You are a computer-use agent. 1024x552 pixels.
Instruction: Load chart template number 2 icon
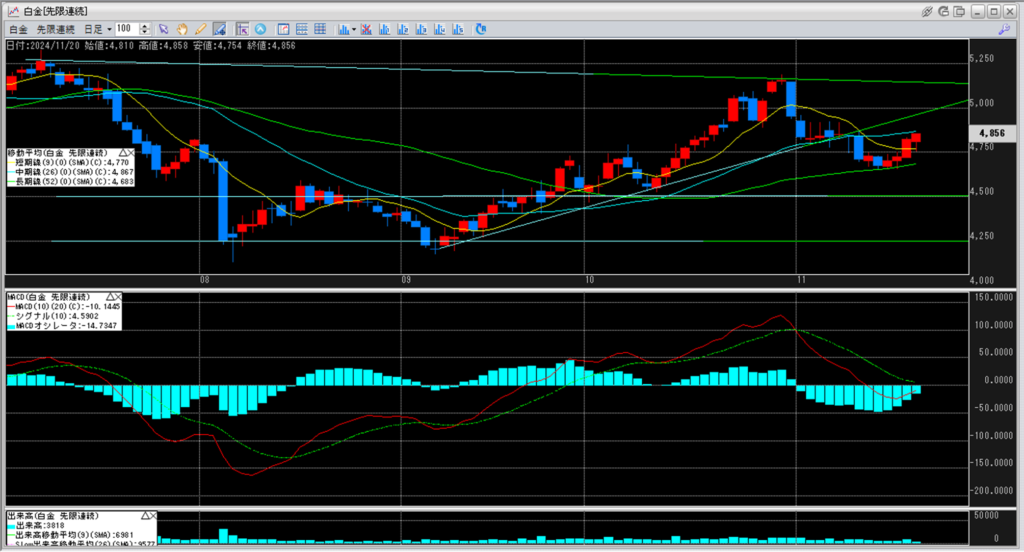(x=403, y=29)
